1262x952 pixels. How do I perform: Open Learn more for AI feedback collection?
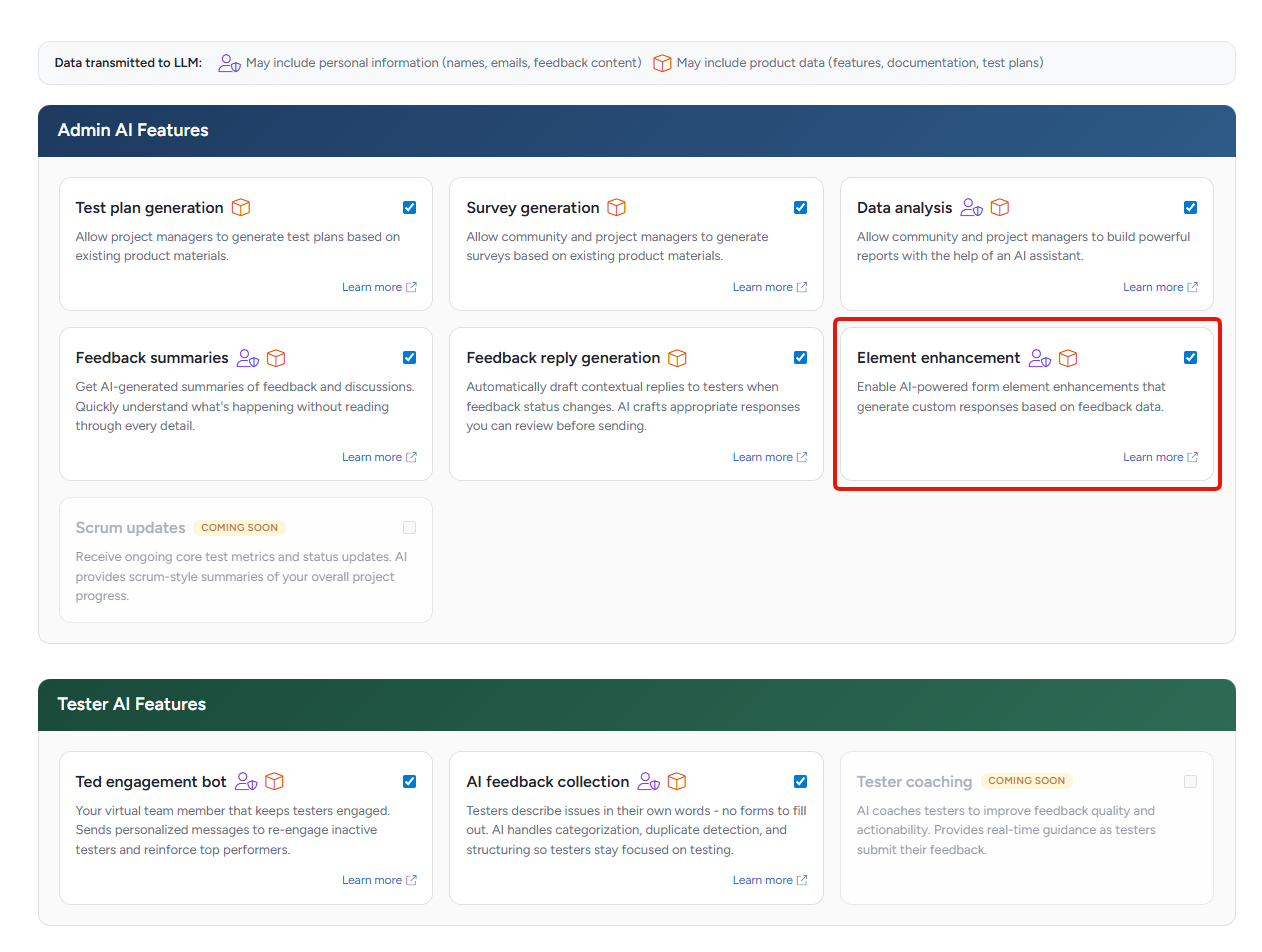click(769, 880)
